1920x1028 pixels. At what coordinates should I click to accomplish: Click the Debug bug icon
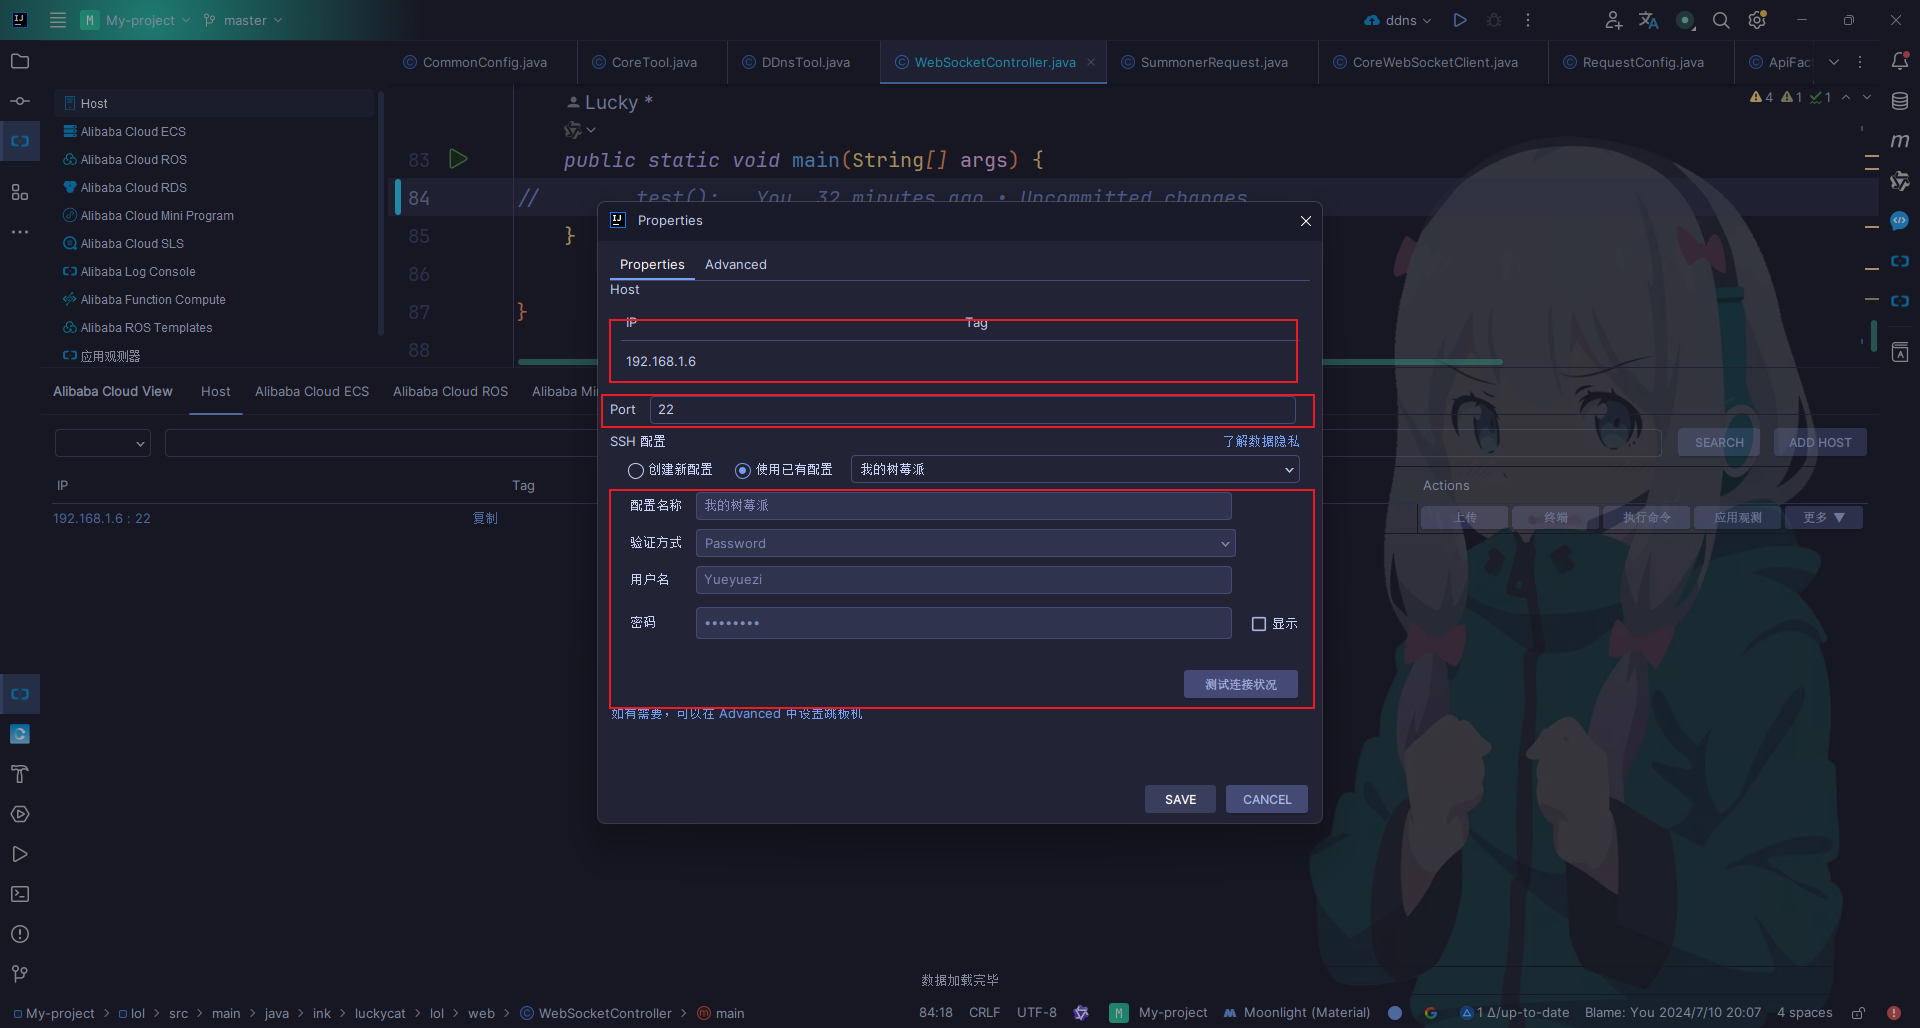click(1494, 20)
